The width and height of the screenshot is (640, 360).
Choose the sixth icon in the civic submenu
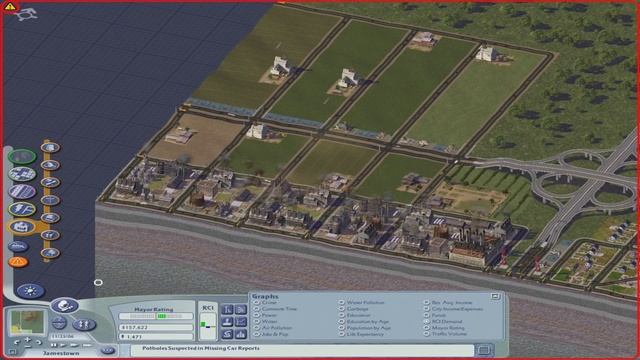tap(50, 235)
